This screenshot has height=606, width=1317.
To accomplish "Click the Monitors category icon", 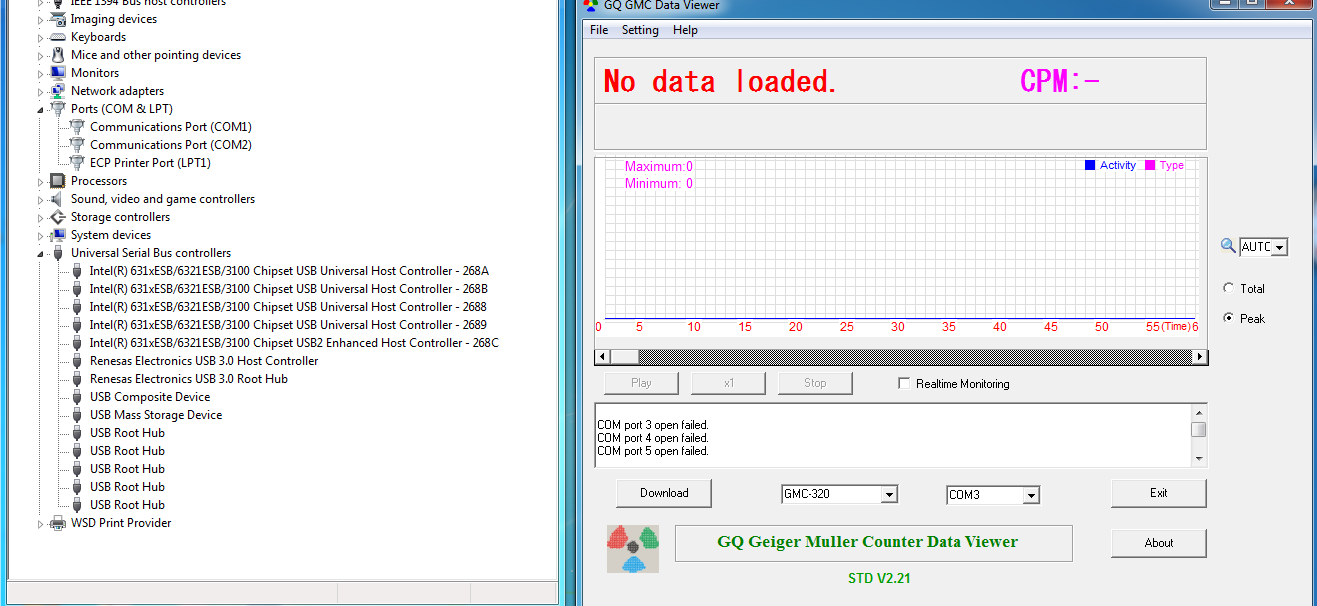I will (x=58, y=73).
